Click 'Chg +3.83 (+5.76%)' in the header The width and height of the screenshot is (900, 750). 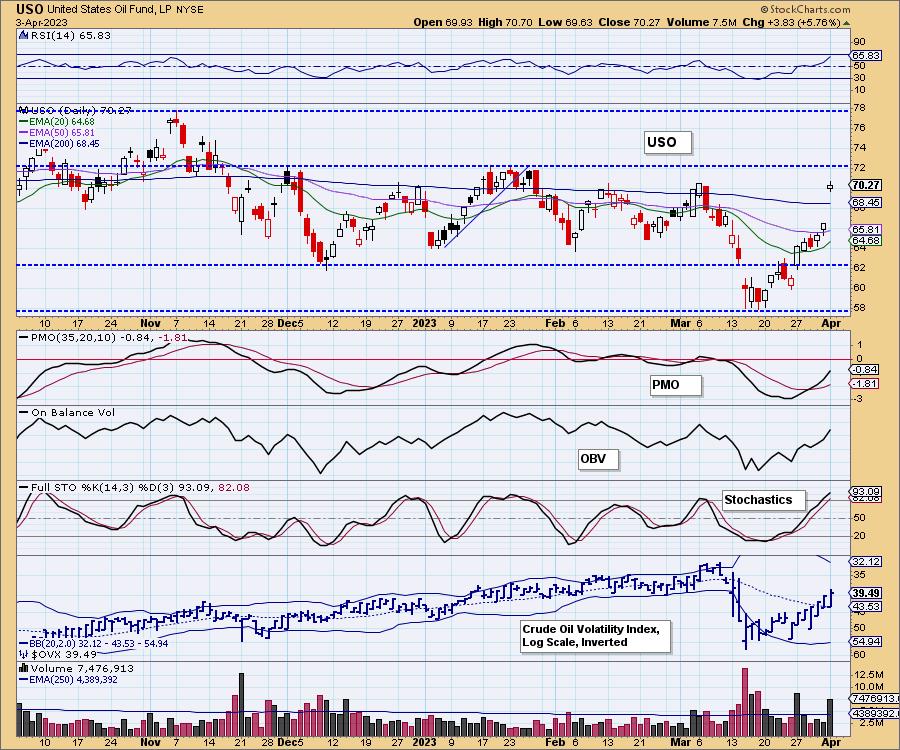coord(792,22)
